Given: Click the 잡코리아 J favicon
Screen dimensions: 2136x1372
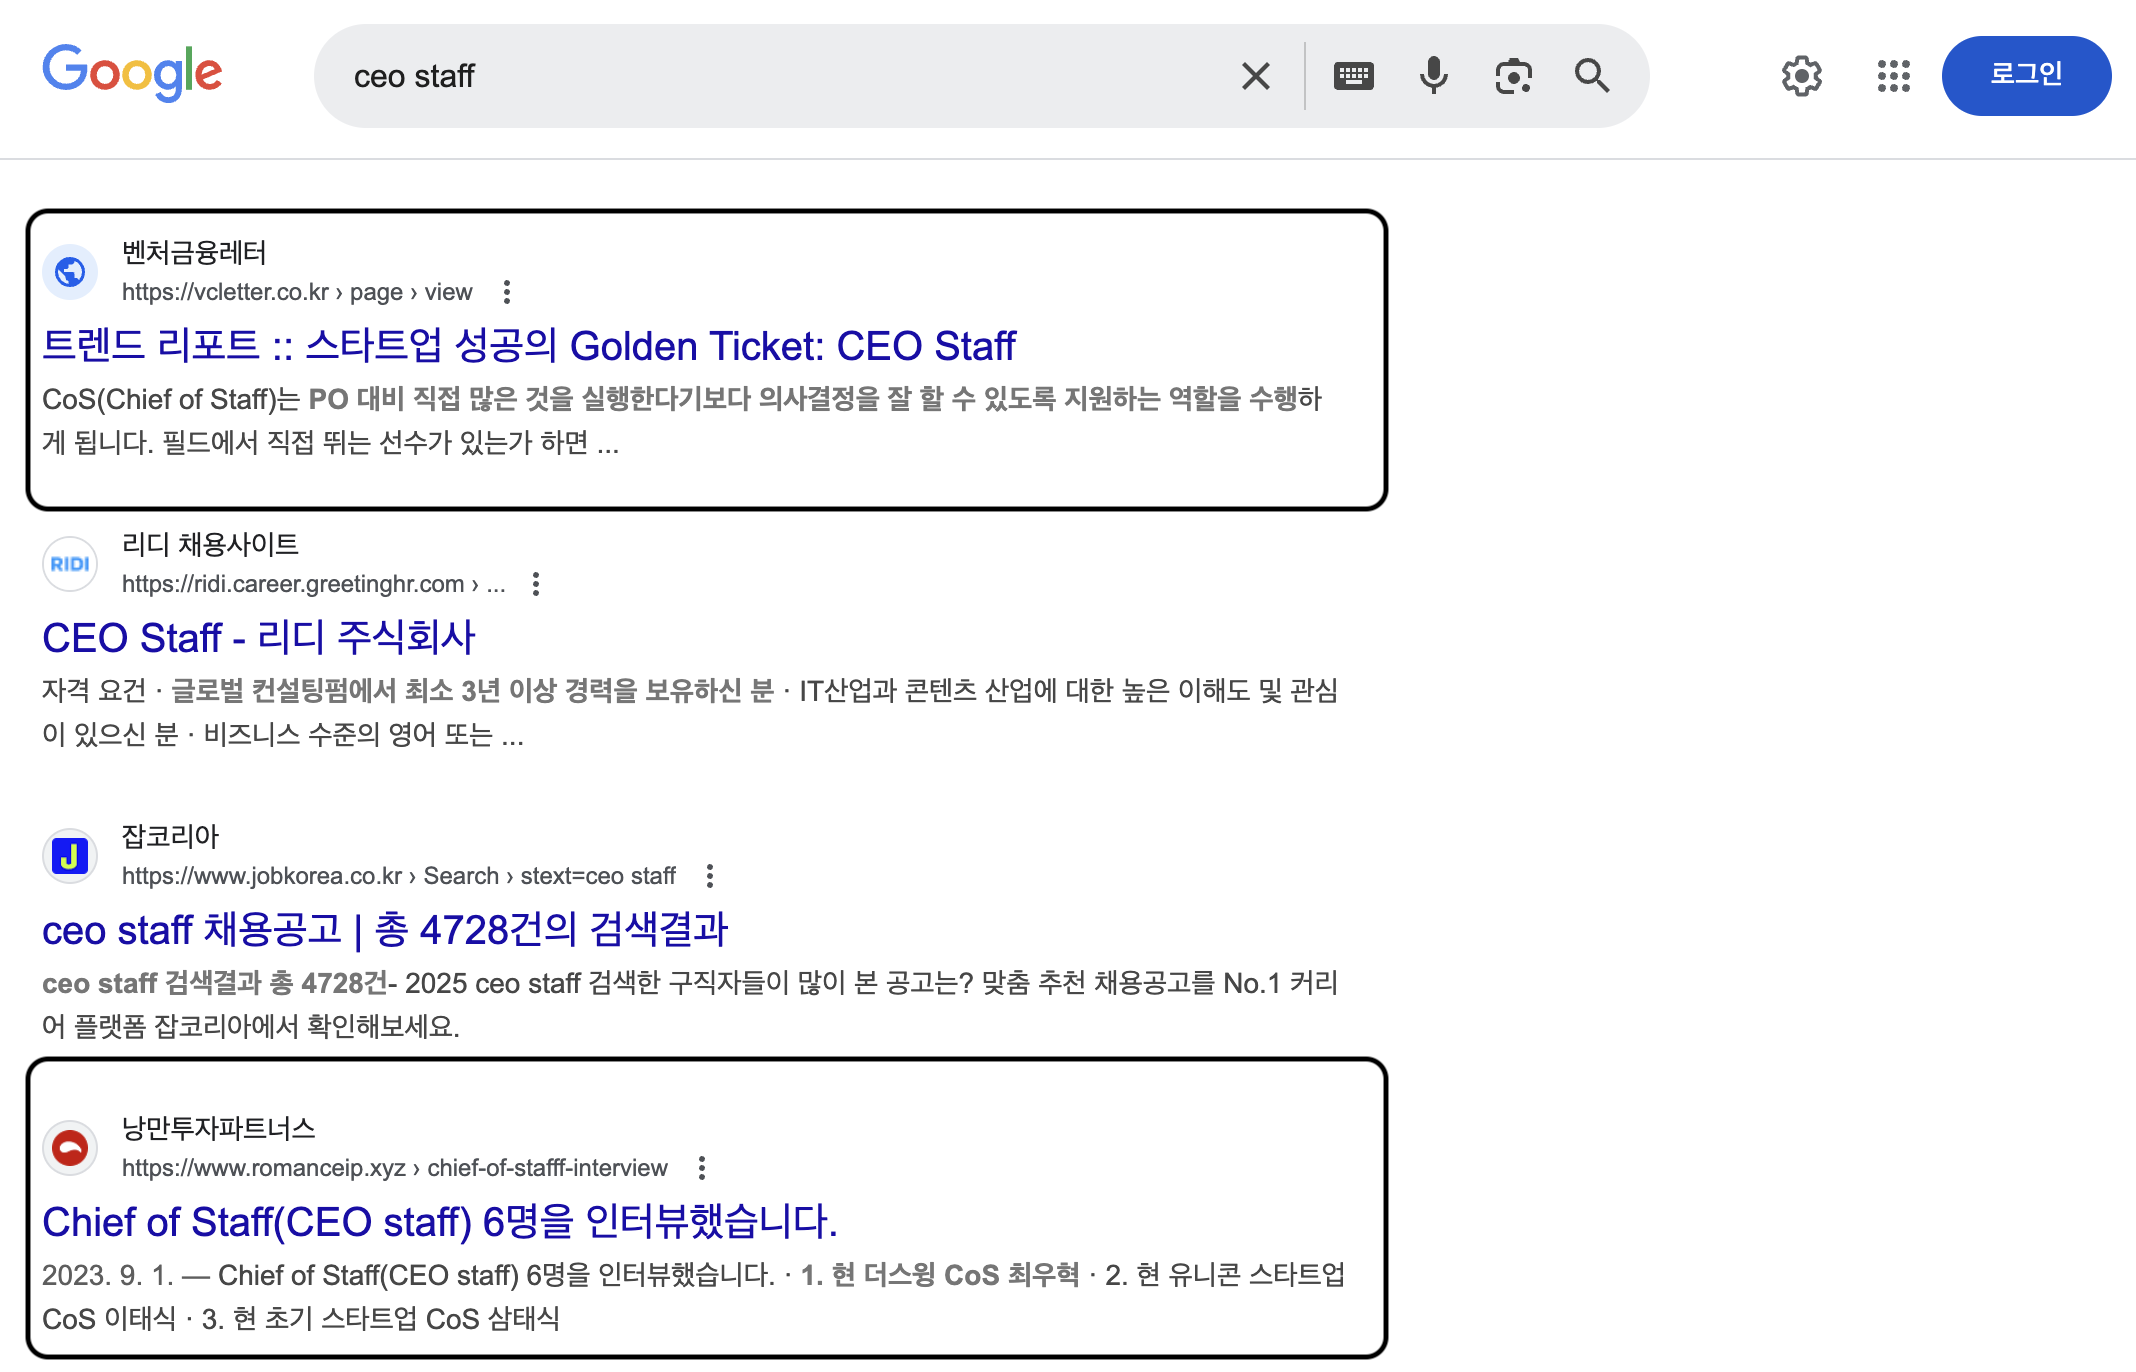Looking at the screenshot, I should 70,856.
